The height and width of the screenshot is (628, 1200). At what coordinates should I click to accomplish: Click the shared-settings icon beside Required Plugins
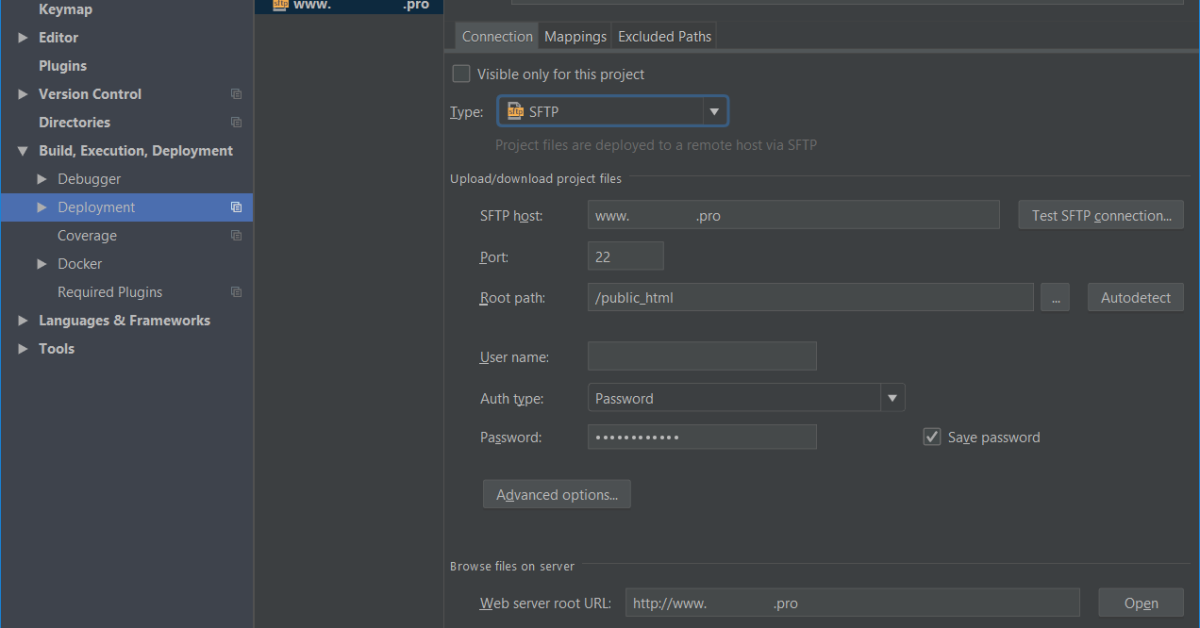(x=236, y=291)
